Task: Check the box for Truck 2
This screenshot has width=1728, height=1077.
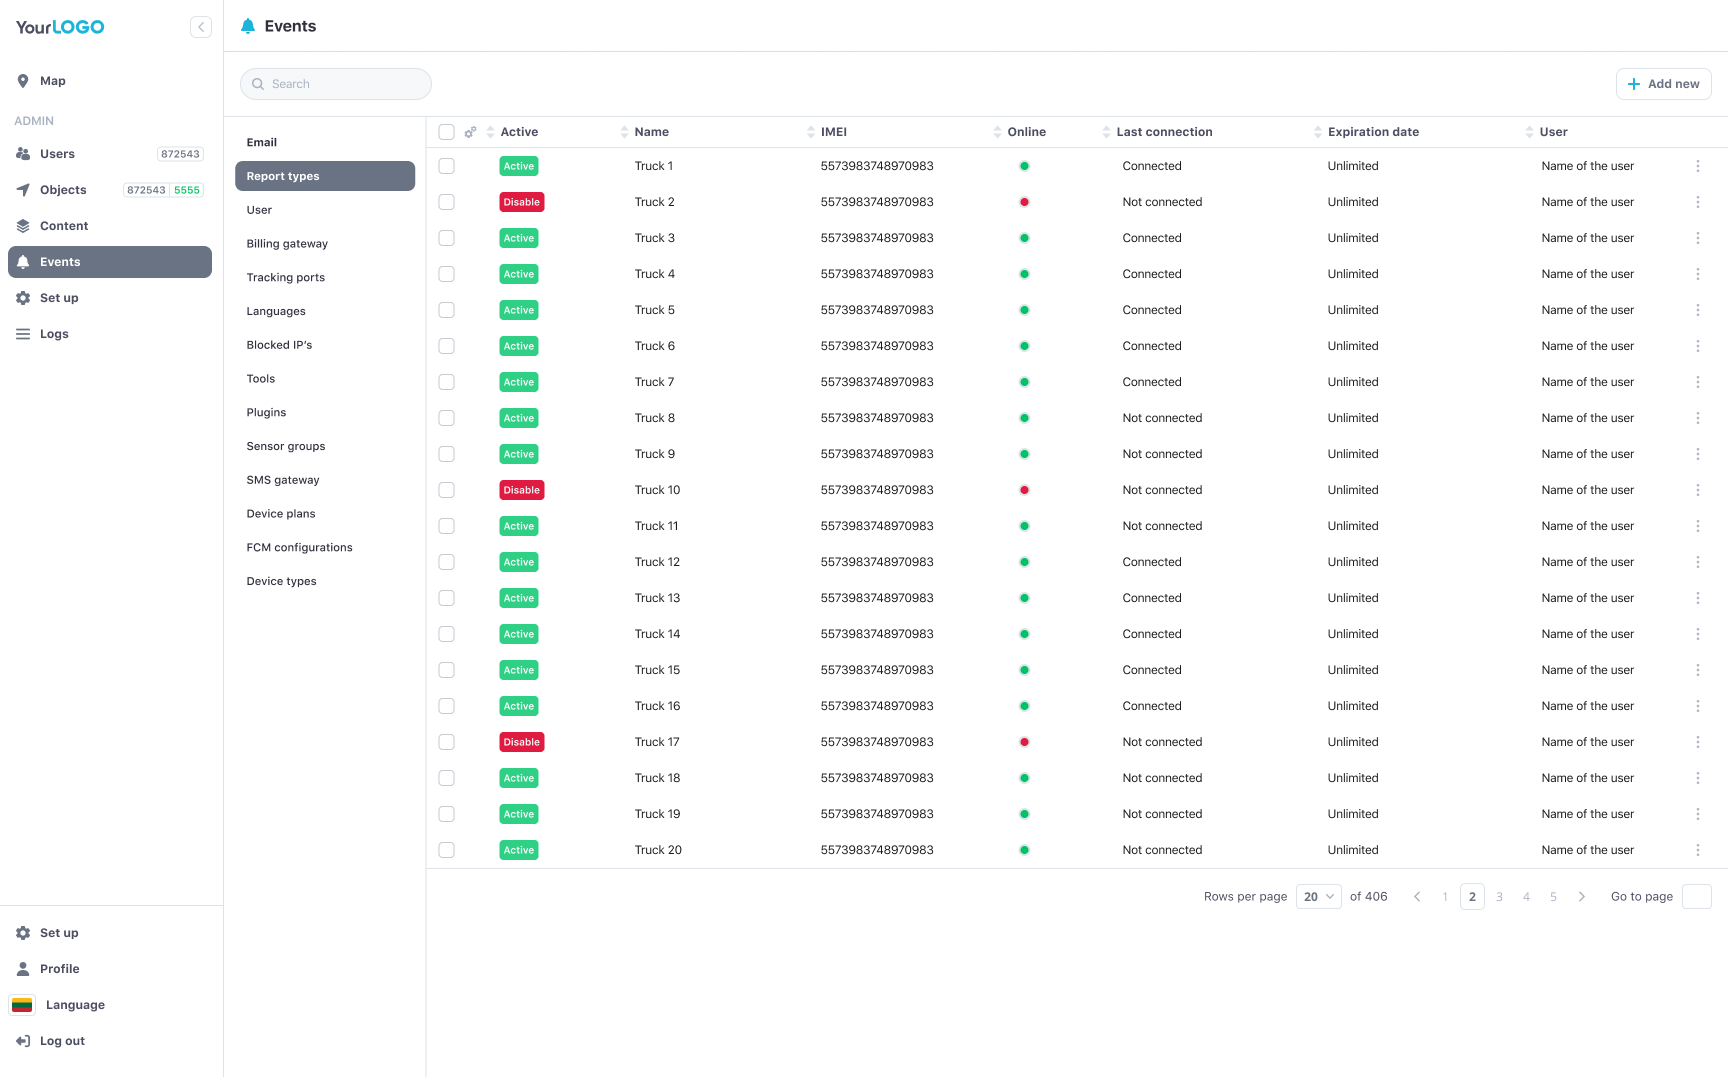Action: pyautogui.click(x=447, y=202)
